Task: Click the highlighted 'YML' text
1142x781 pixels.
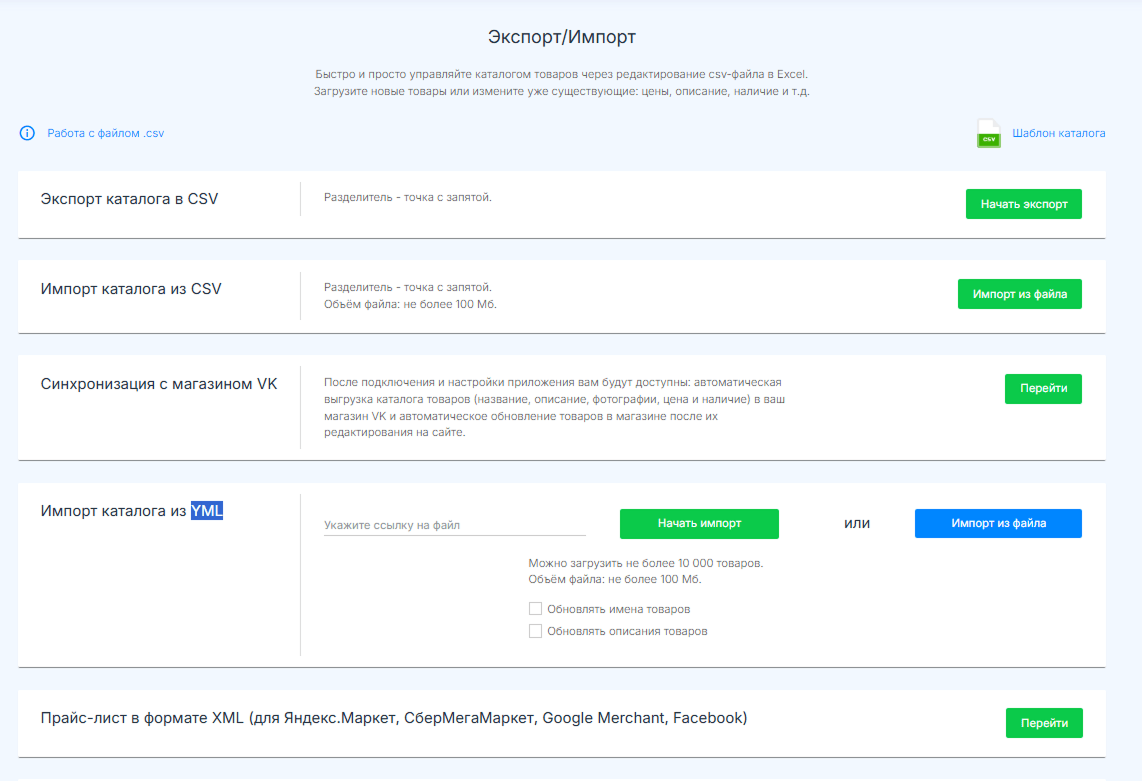Action: (x=207, y=511)
